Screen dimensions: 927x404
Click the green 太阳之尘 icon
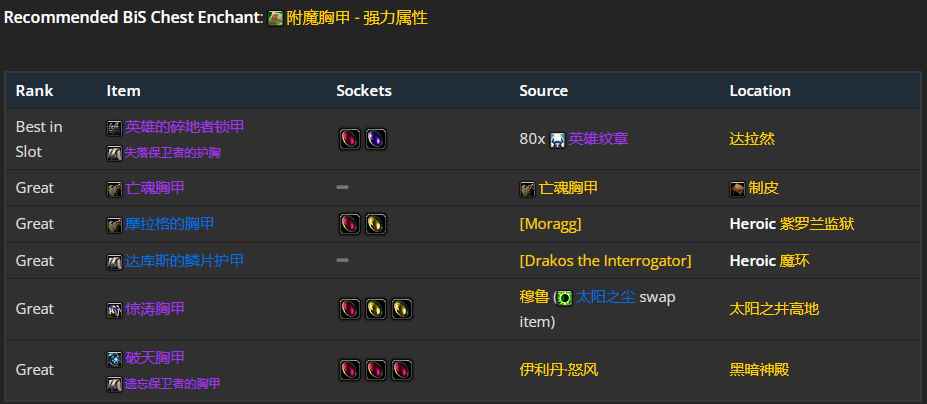[x=565, y=297]
